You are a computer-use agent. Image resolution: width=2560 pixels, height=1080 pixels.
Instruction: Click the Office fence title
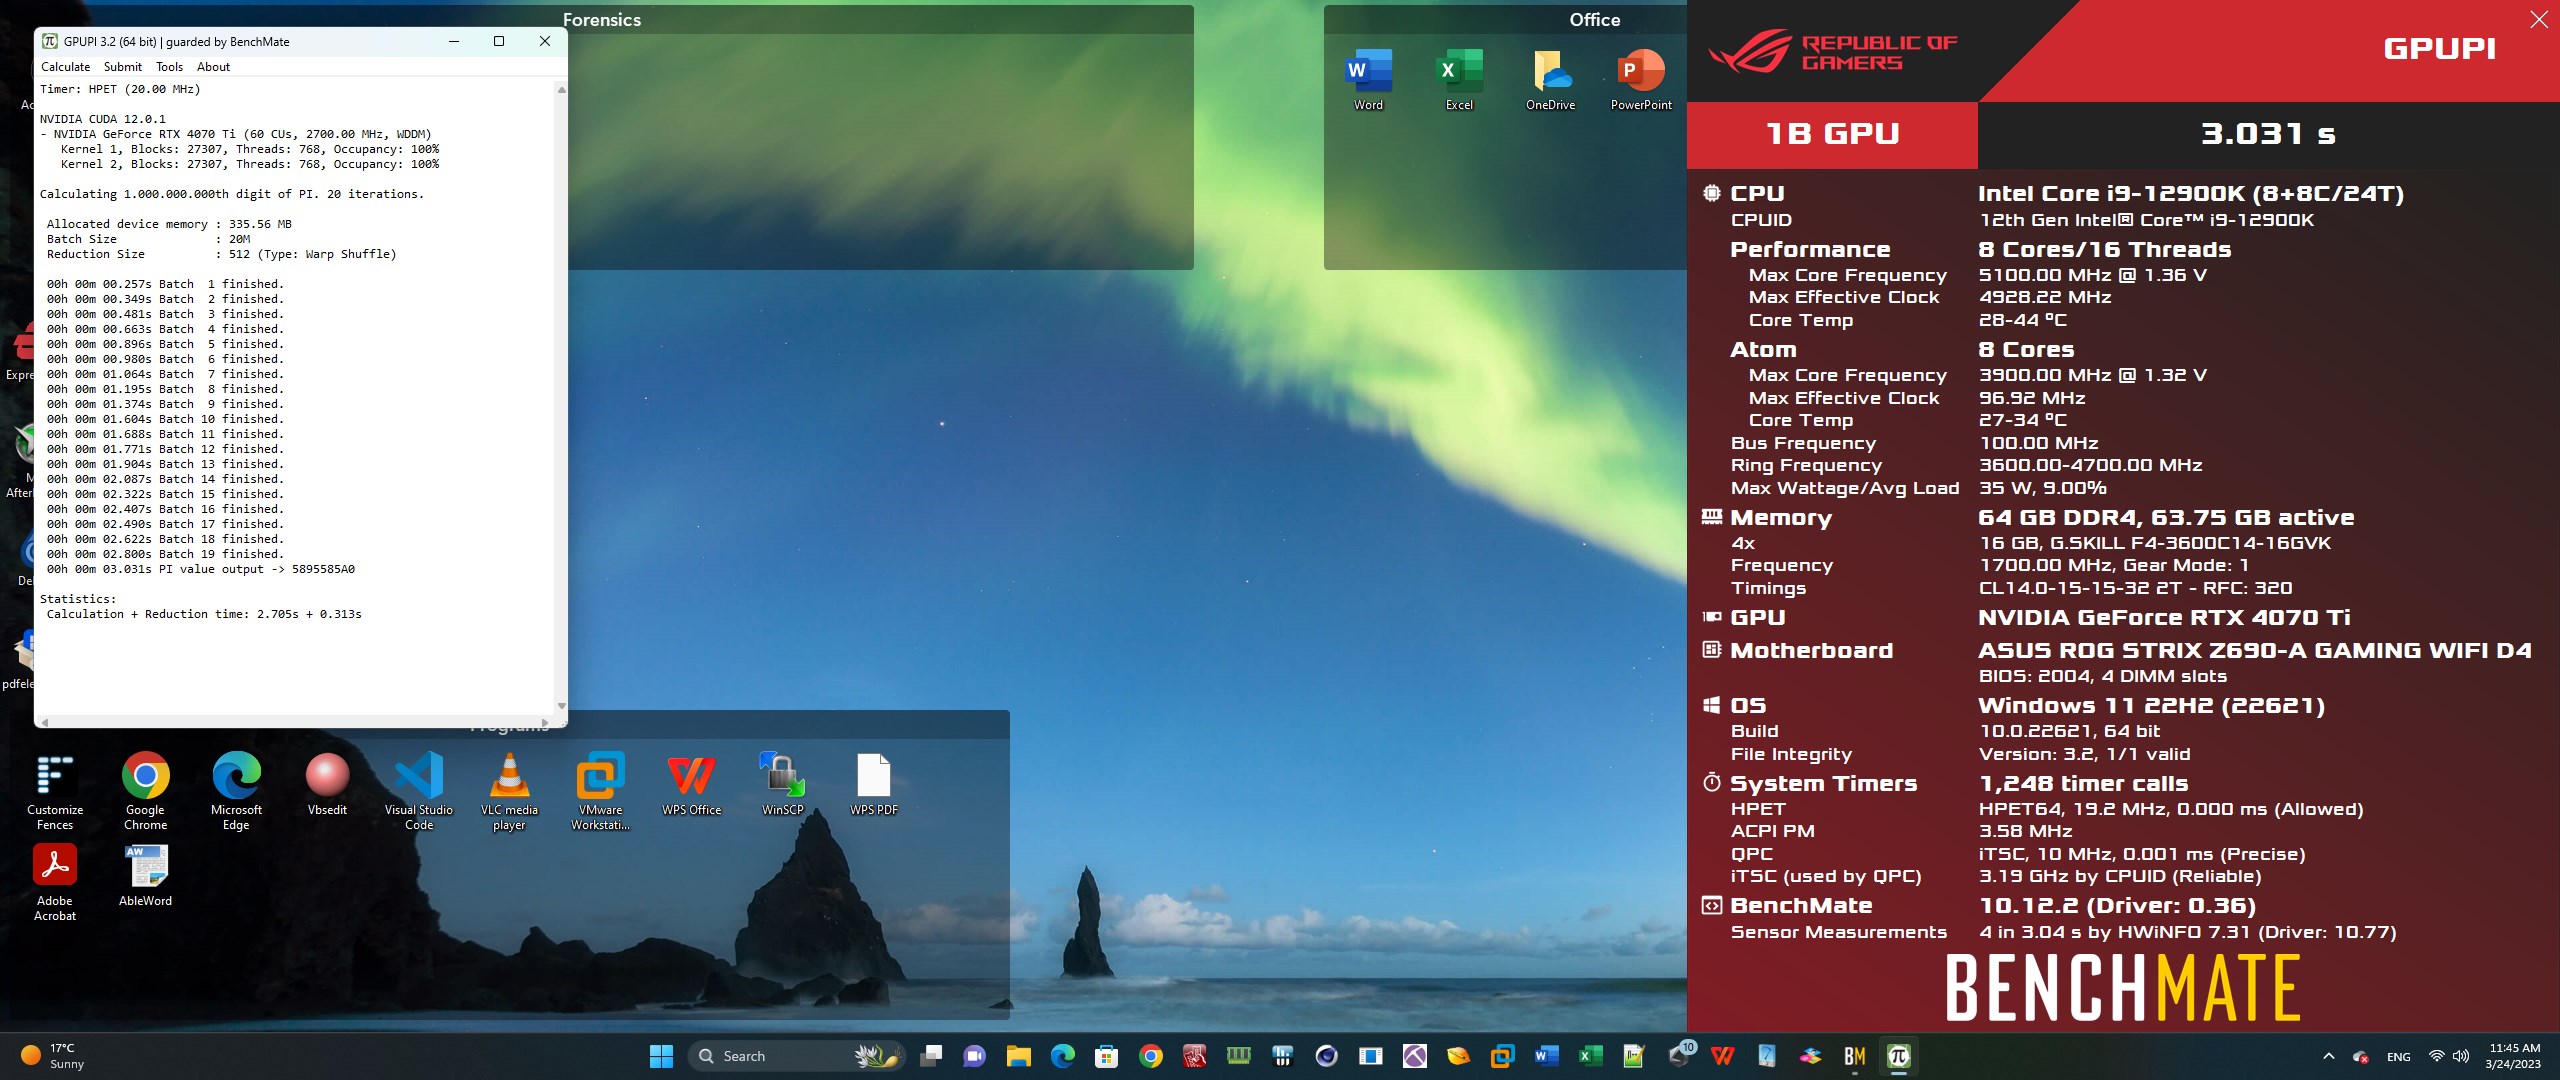tap(1594, 20)
